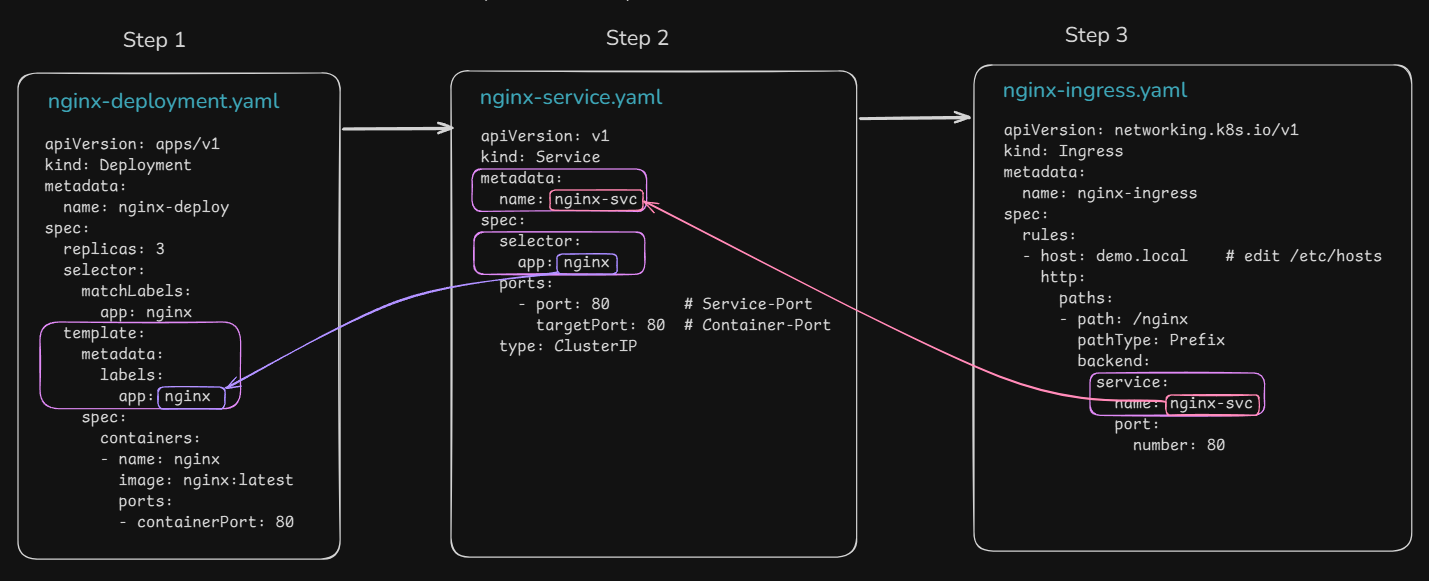The width and height of the screenshot is (1429, 581).
Task: Click the Step 2 heading
Action: [x=637, y=39]
